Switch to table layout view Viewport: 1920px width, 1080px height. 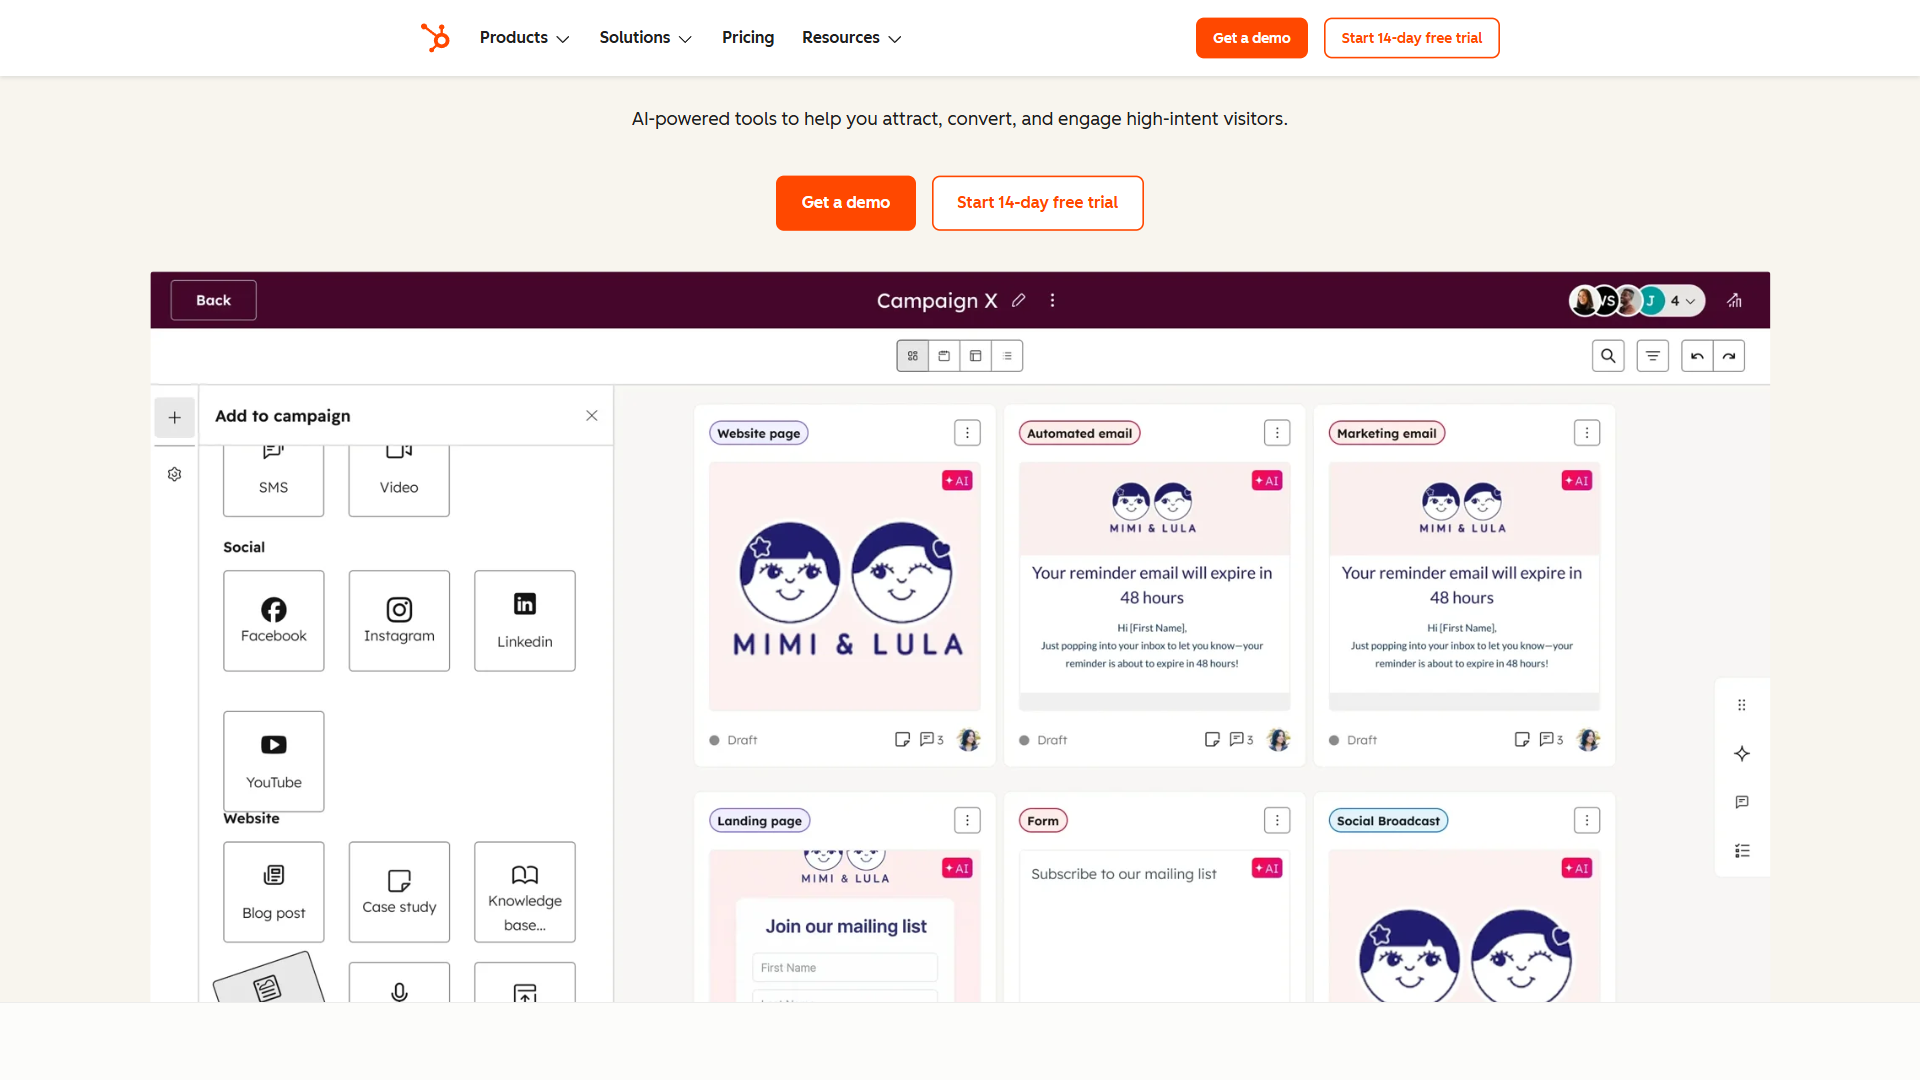click(x=976, y=356)
